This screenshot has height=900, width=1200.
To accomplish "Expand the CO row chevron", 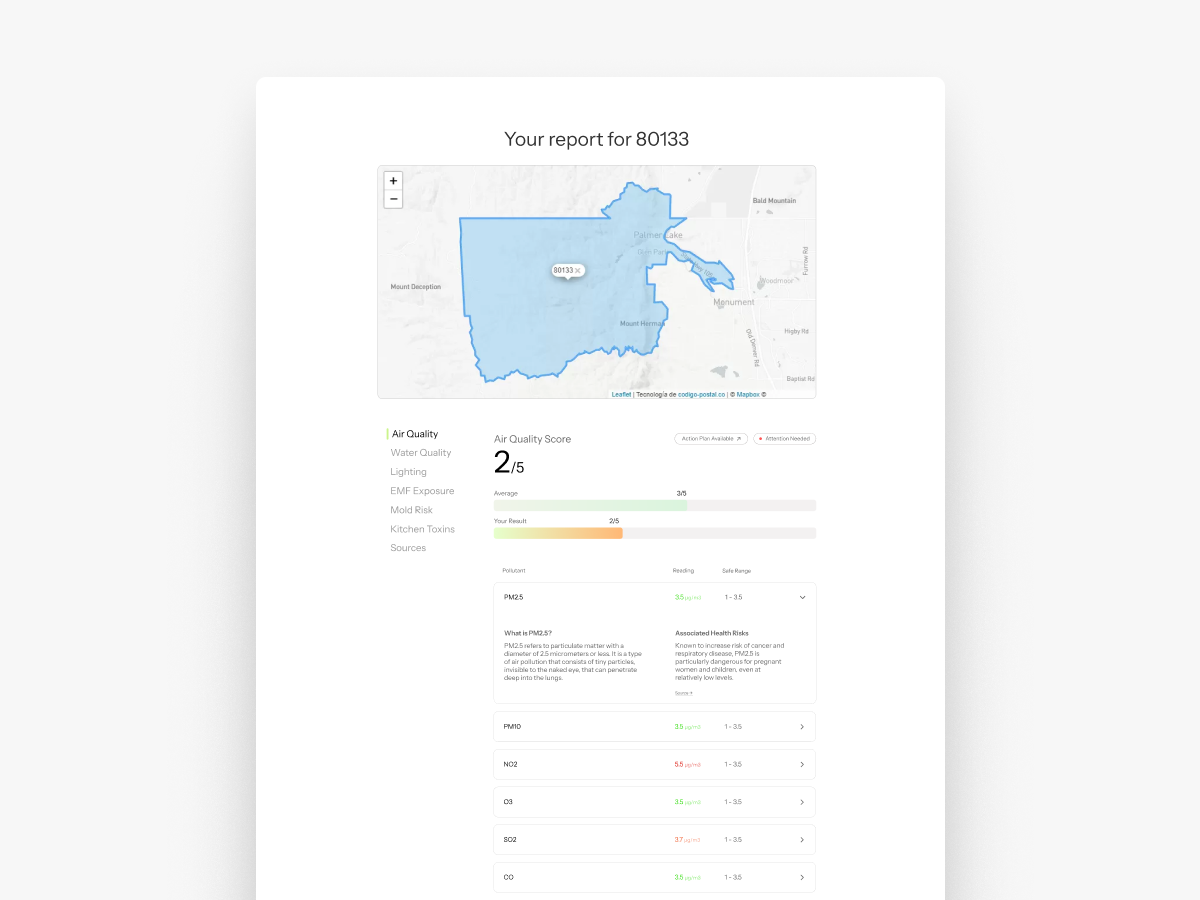I will click(802, 878).
